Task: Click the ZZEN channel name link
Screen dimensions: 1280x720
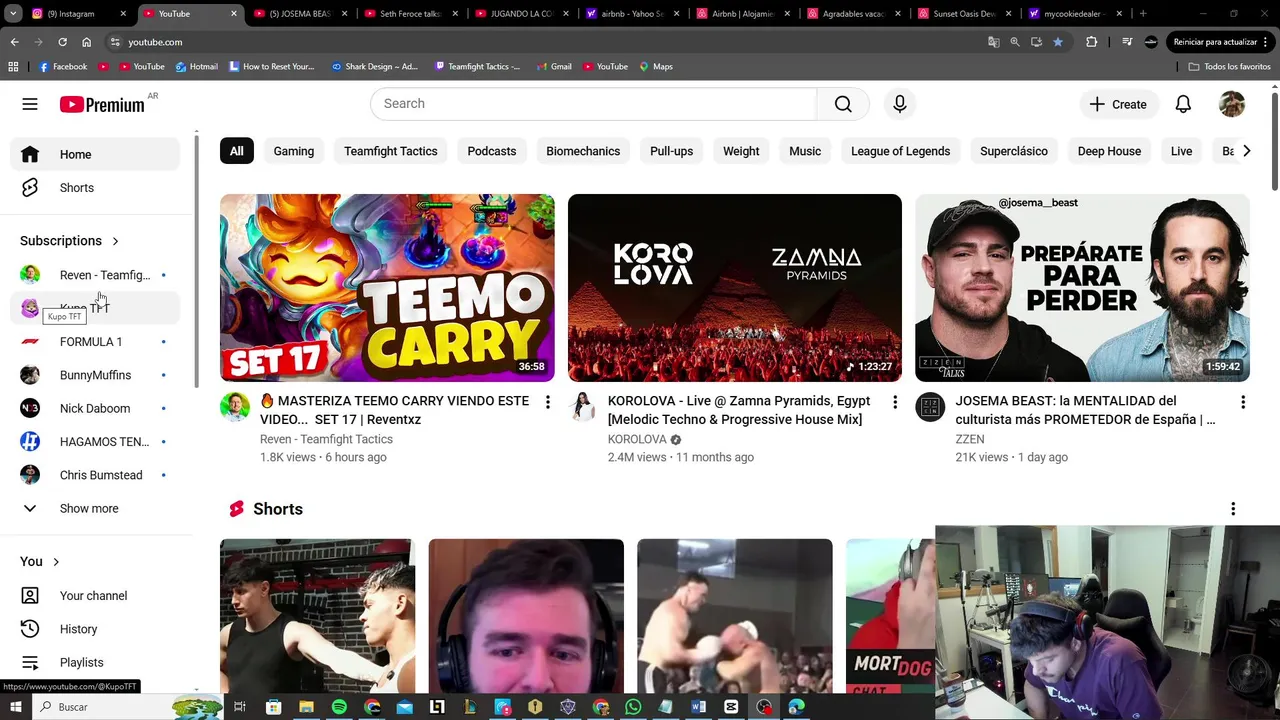Action: pos(970,439)
